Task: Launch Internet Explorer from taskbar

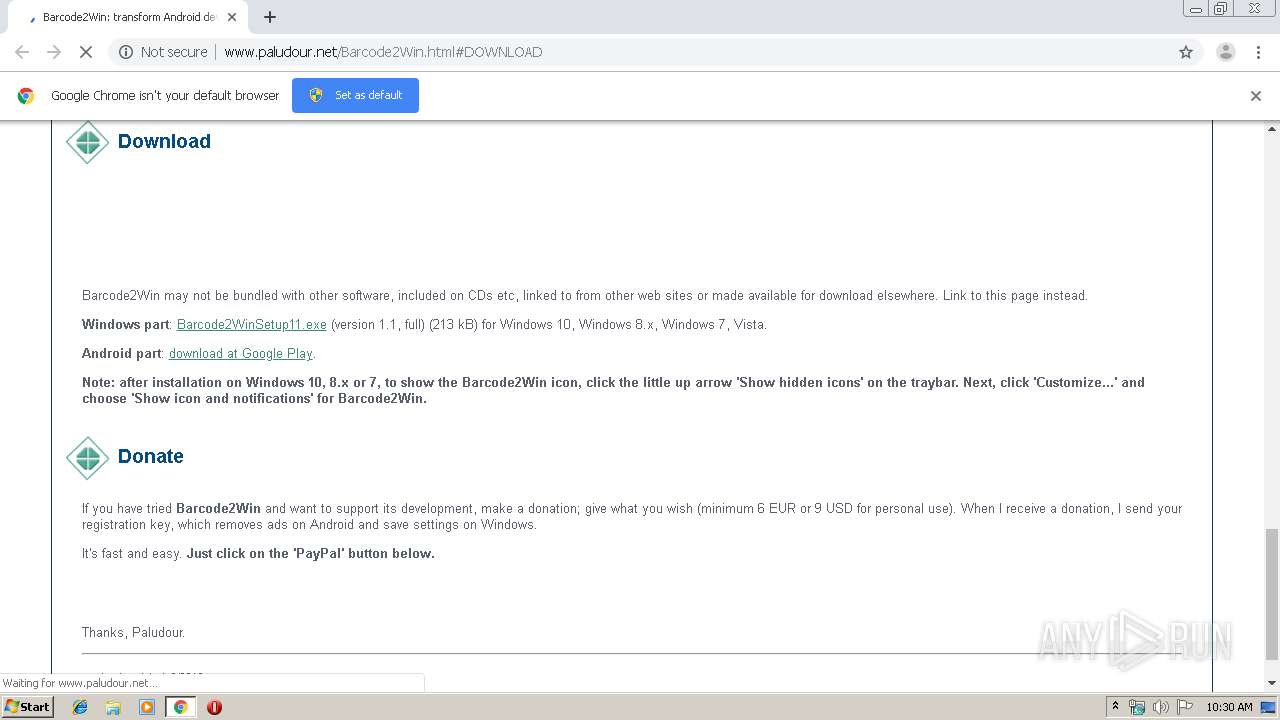Action: (80, 707)
